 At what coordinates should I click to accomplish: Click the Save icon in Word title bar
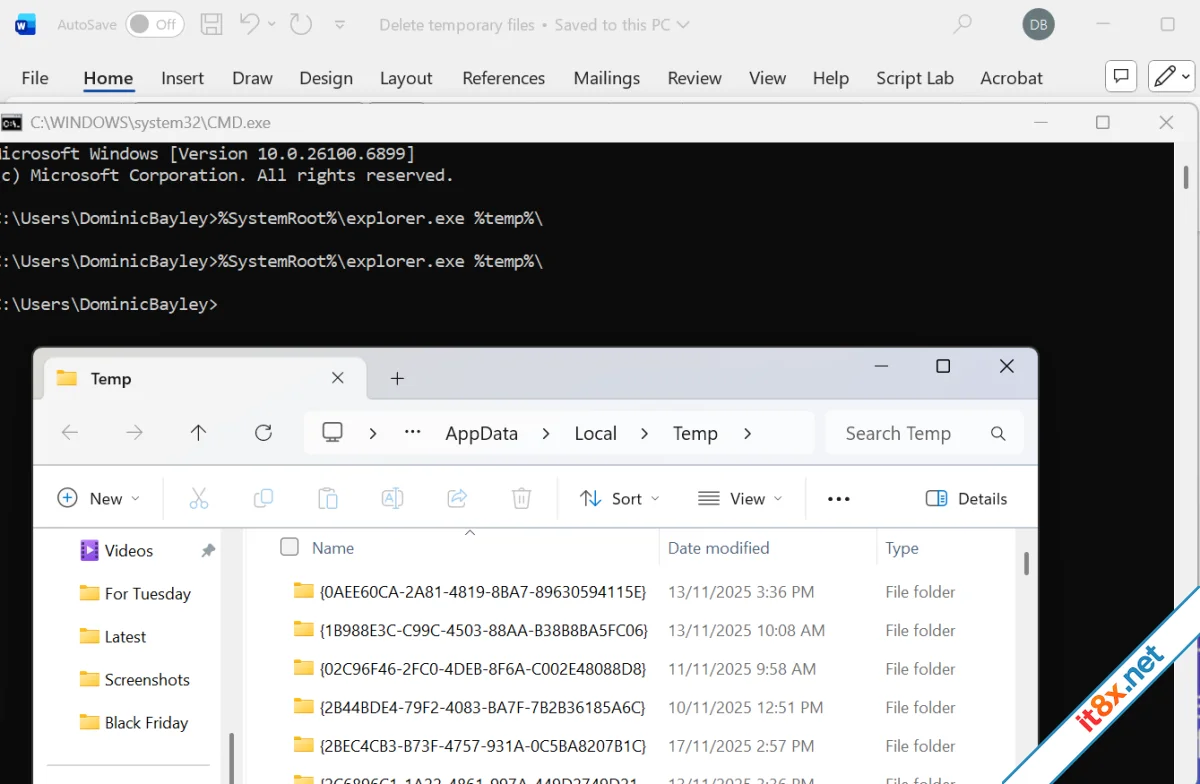coord(211,24)
